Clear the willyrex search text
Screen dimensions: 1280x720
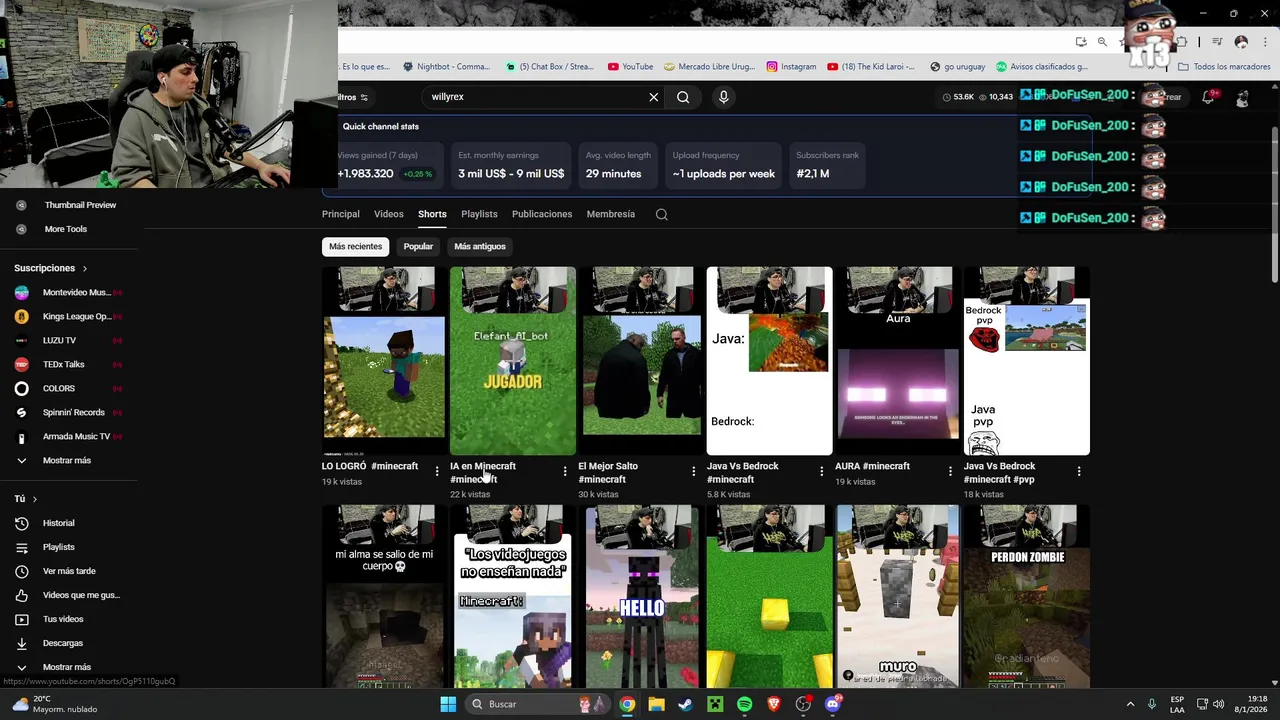[654, 97]
